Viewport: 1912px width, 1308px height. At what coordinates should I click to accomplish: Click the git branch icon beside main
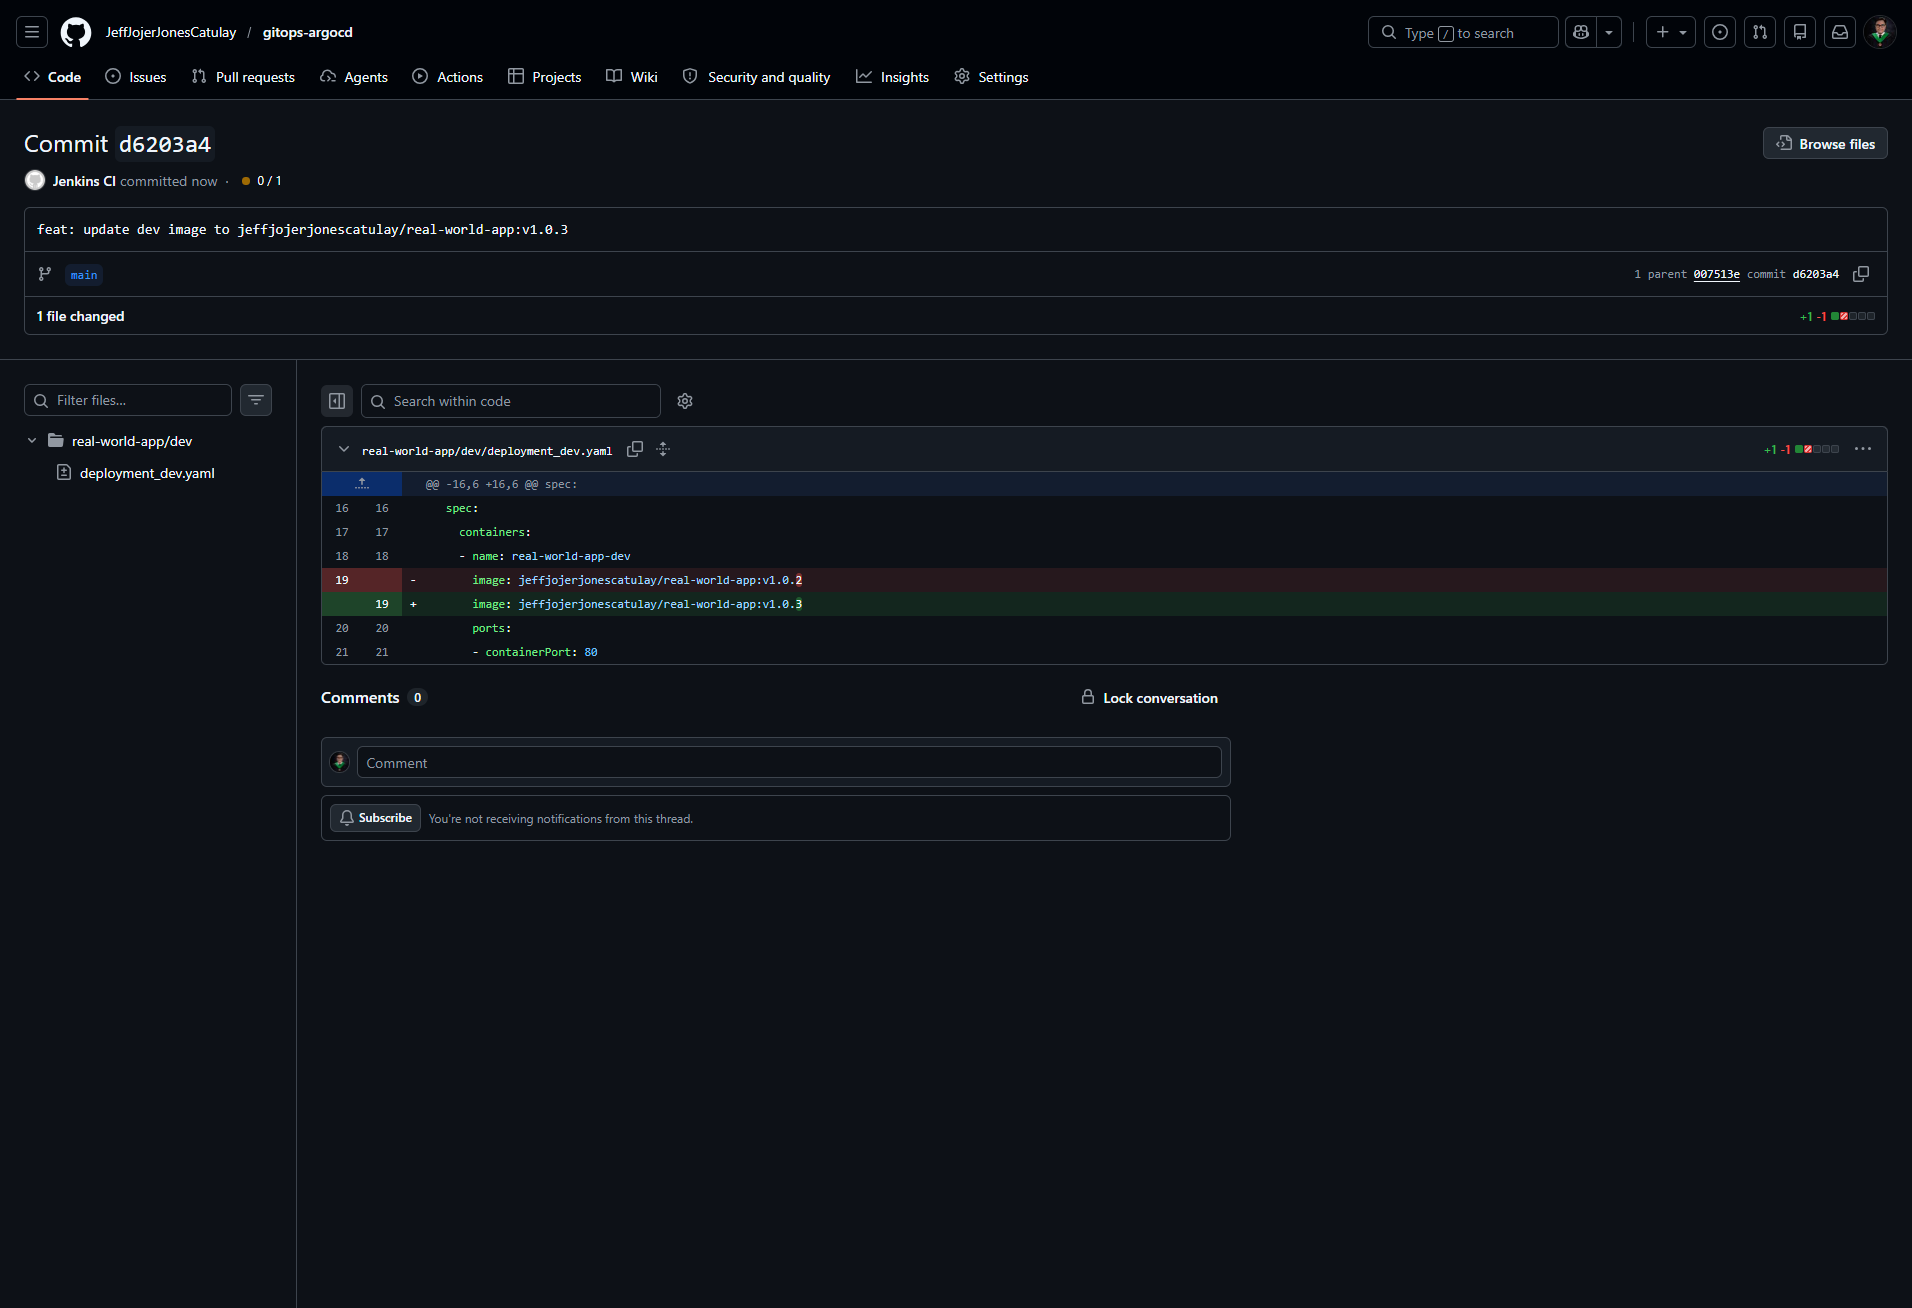pos(44,274)
